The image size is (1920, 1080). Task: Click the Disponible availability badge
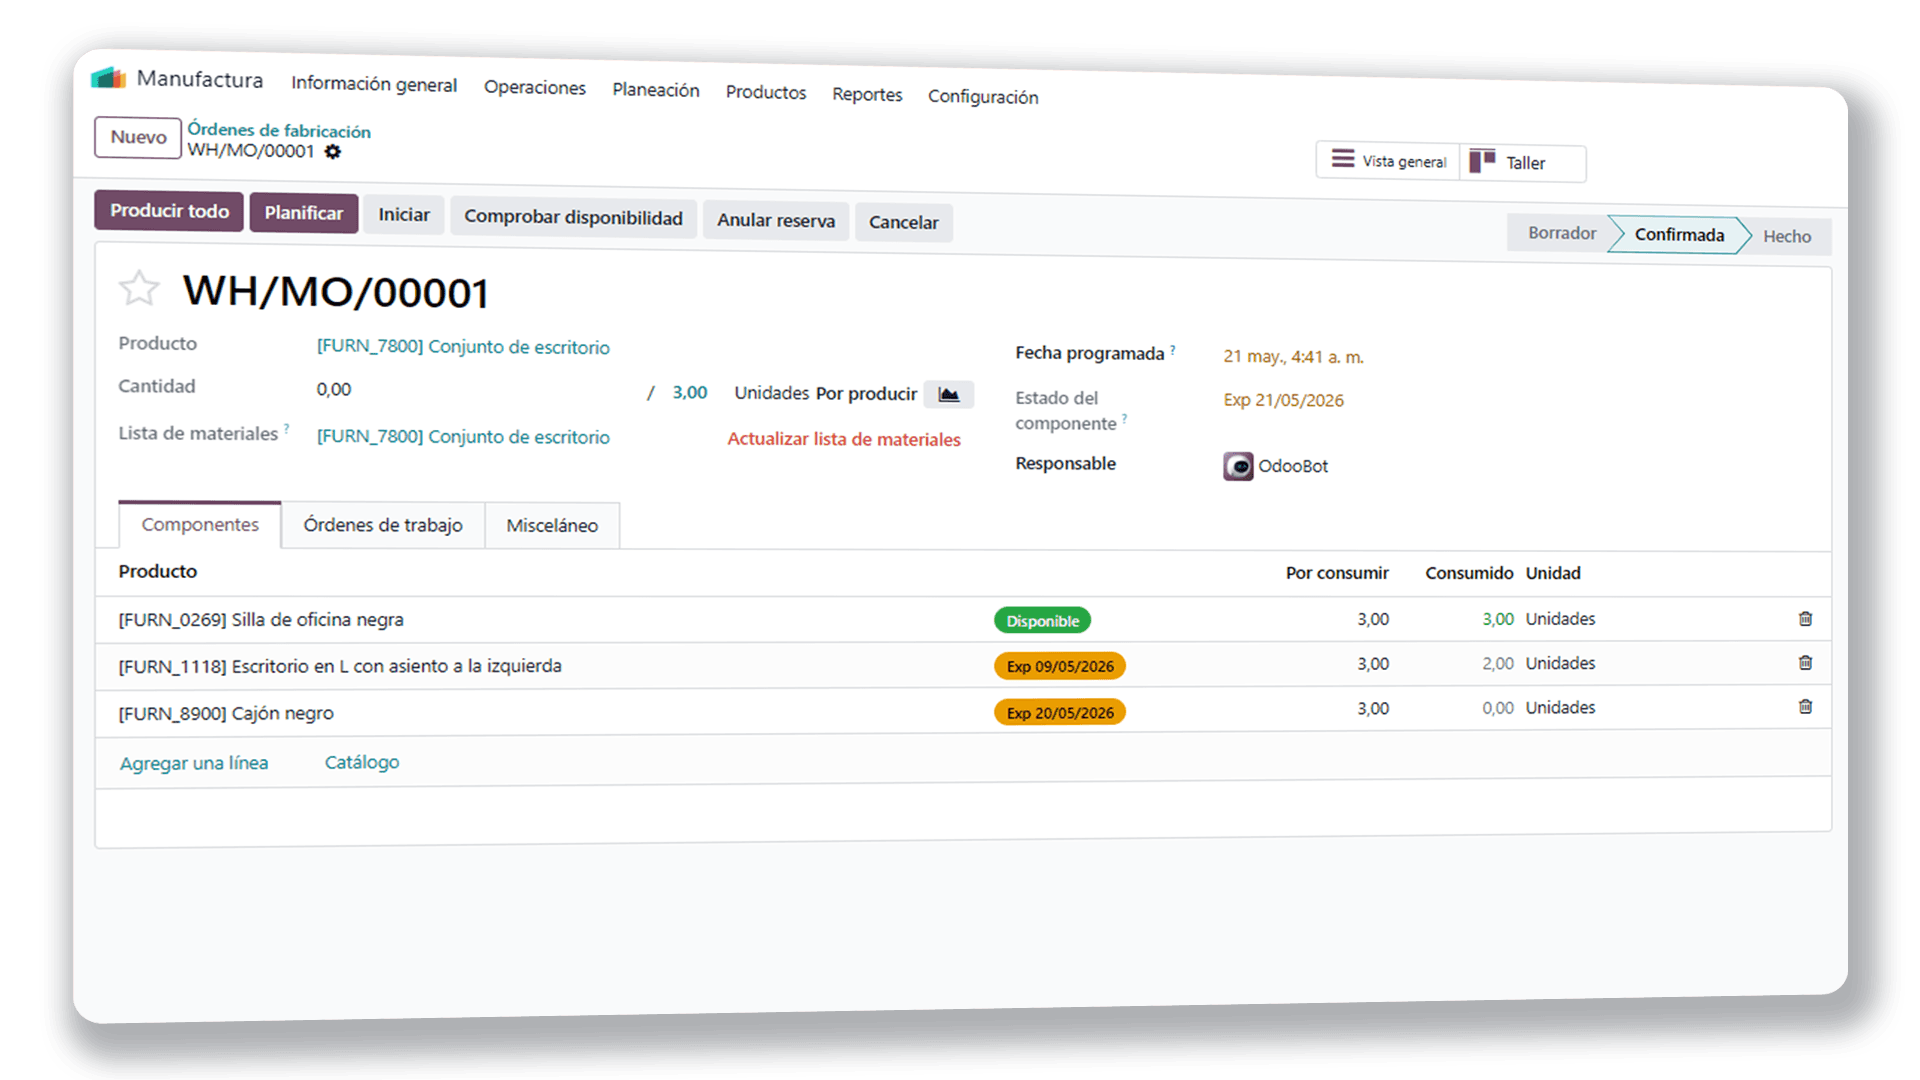tap(1042, 621)
